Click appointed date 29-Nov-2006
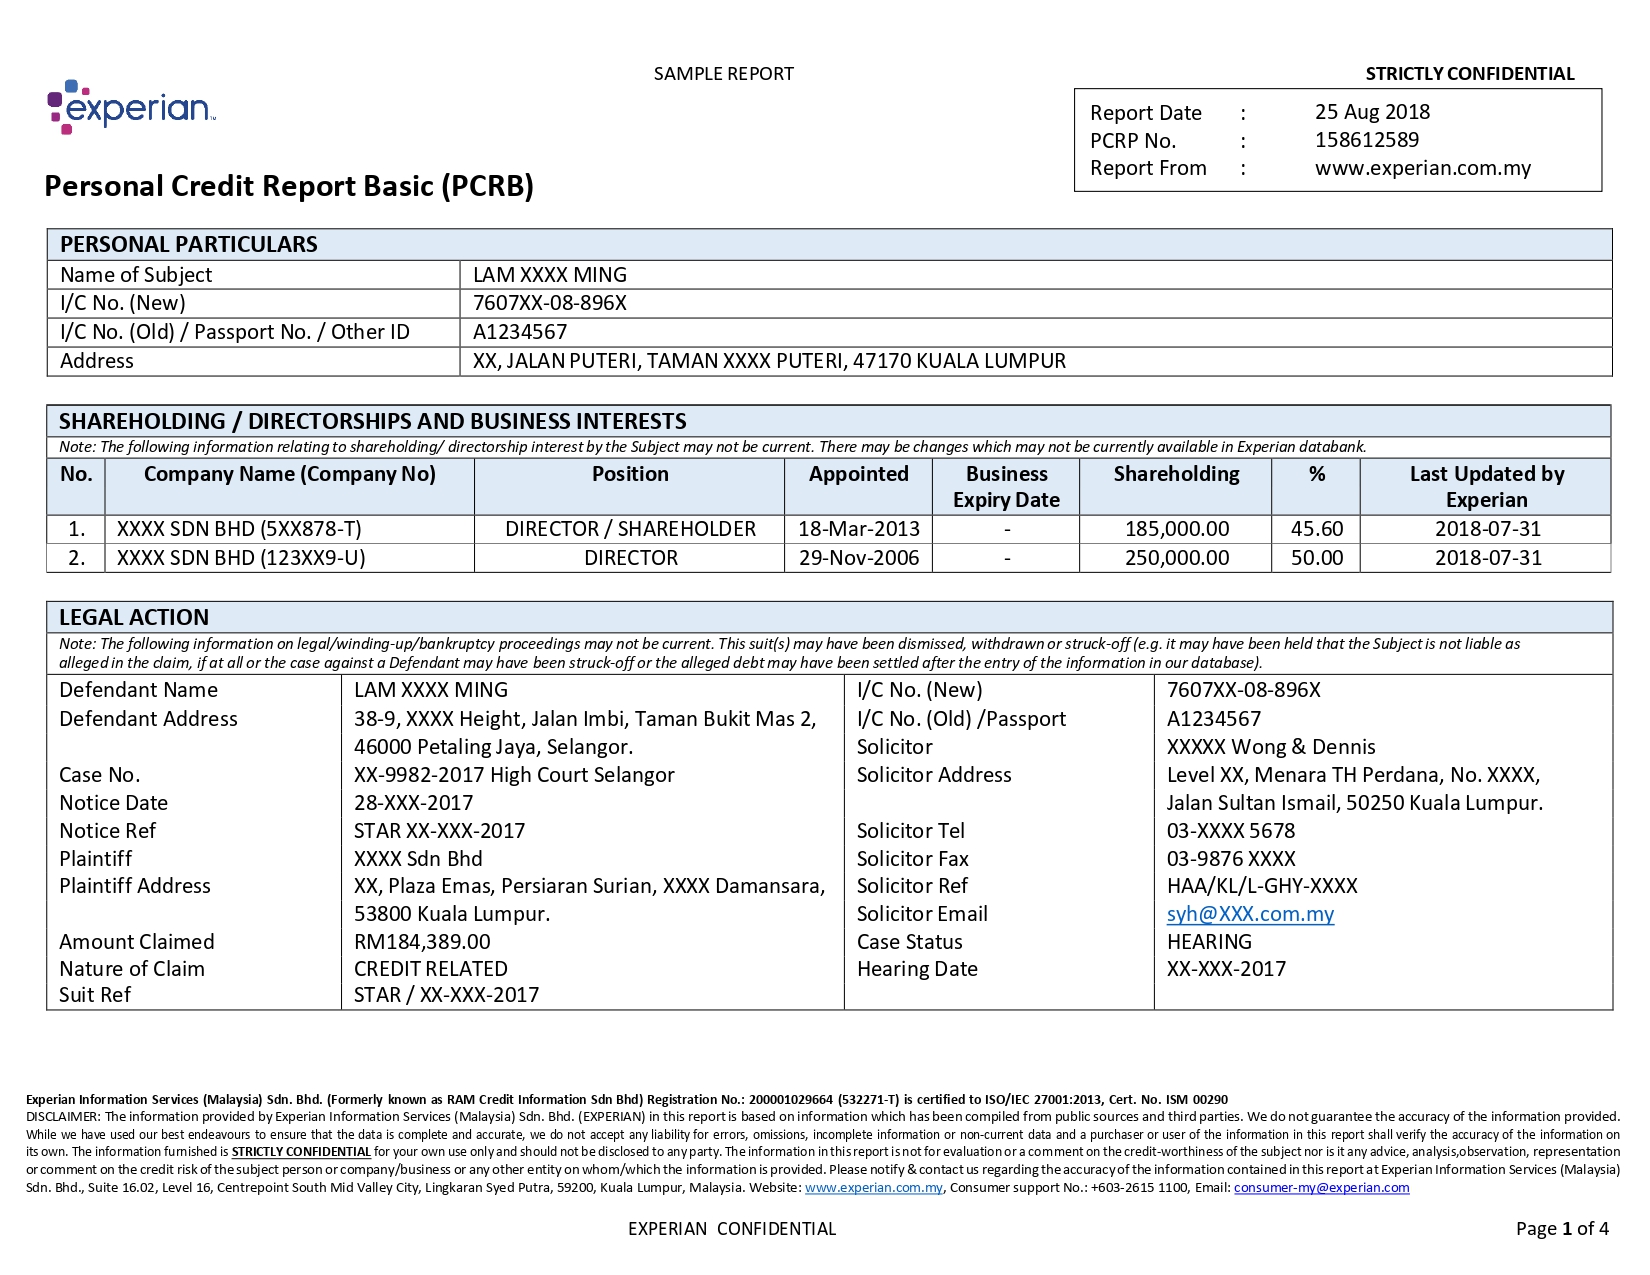The image size is (1650, 1275). pos(858,558)
